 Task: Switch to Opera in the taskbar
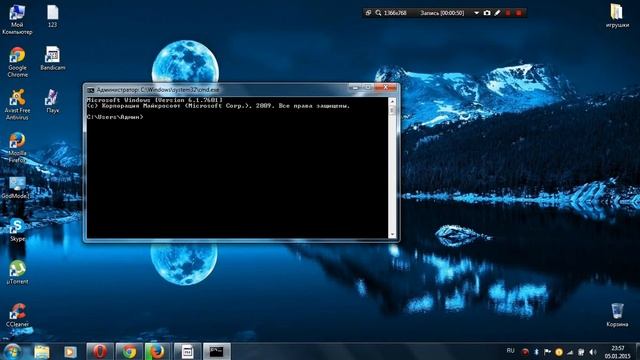coord(100,351)
